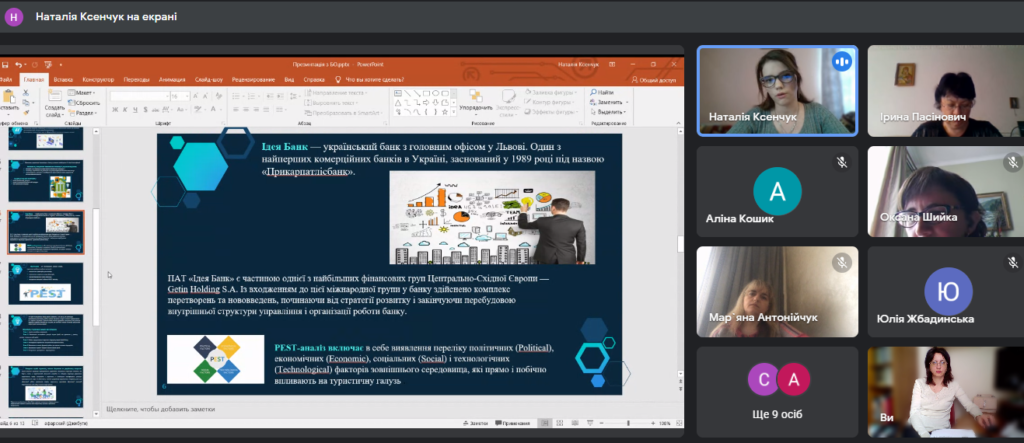Switch to the Слайд-шоу ribbon tab
1024x443 pixels.
(x=210, y=80)
